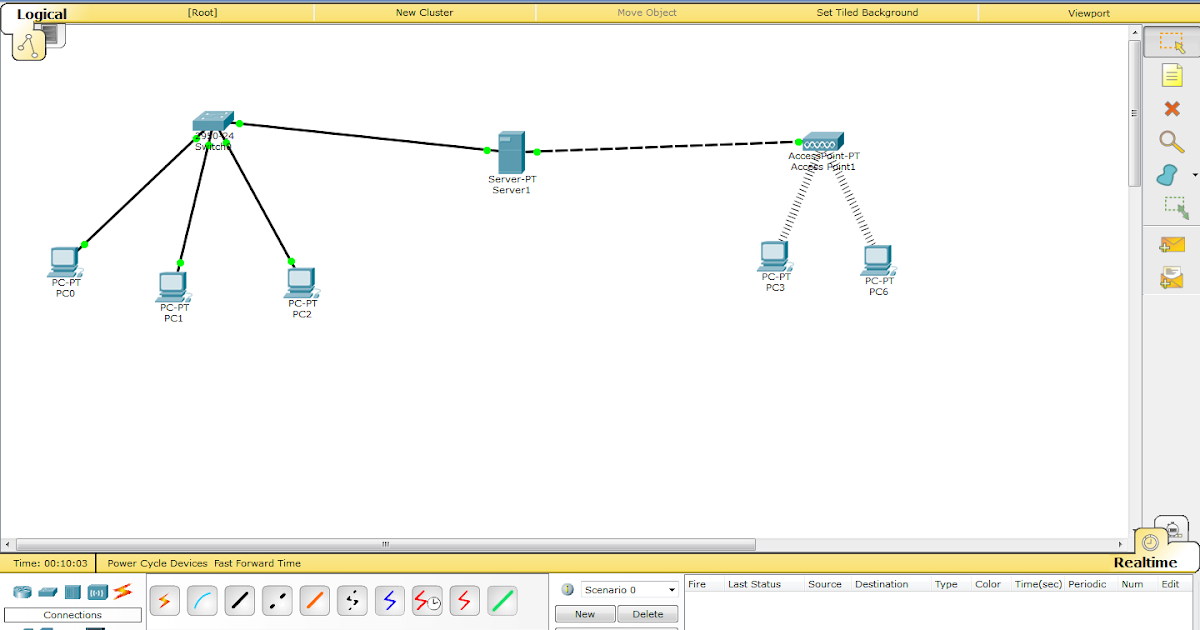The width and height of the screenshot is (1200, 630).
Task: Select the Server1 device on the canvas
Action: point(511,150)
